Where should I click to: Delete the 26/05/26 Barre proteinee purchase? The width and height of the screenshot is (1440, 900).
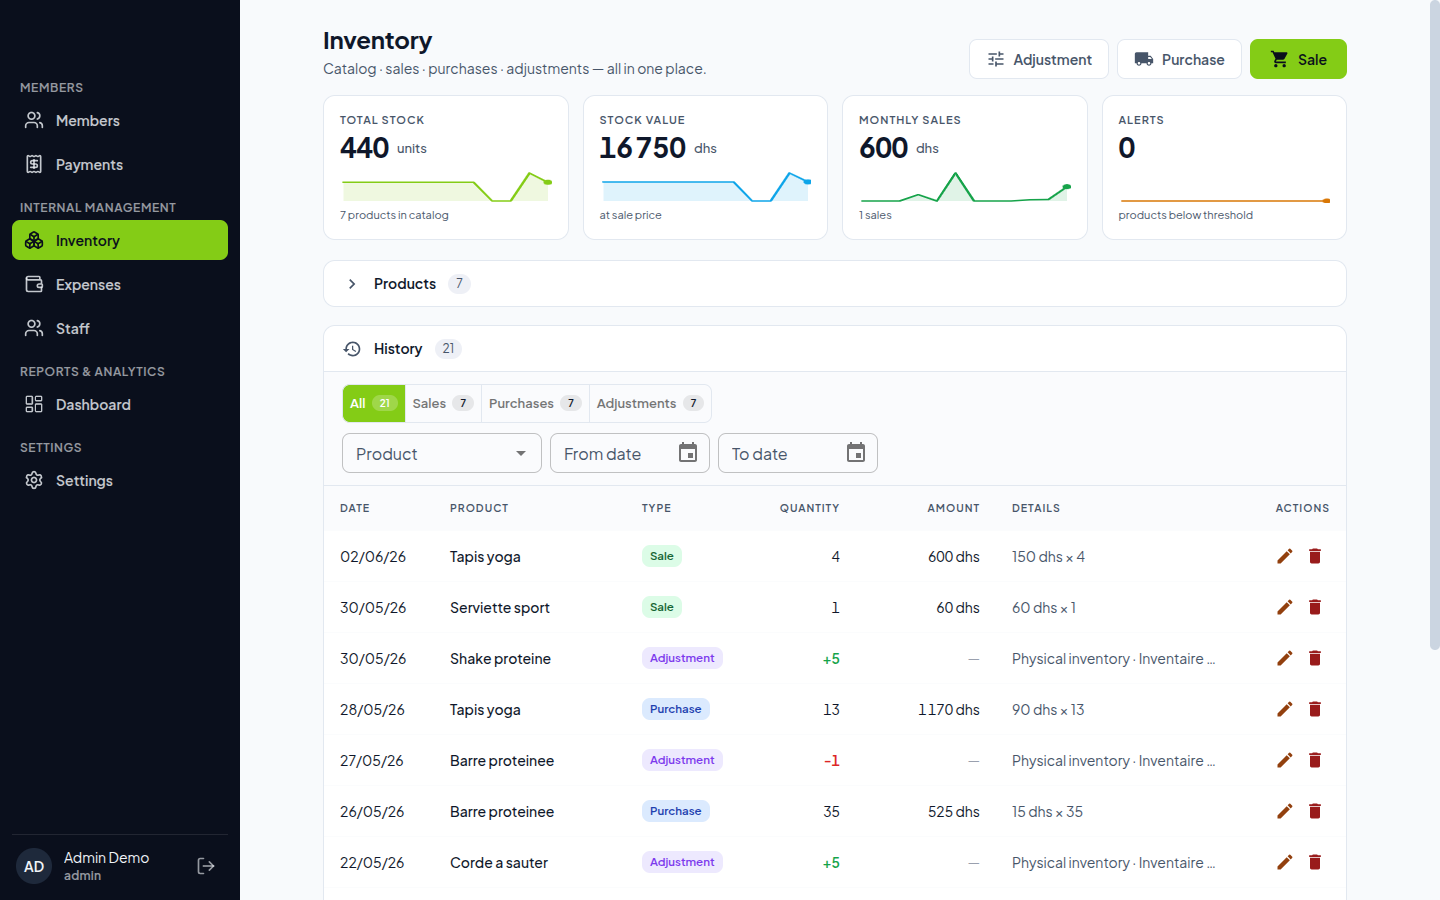pyautogui.click(x=1315, y=811)
